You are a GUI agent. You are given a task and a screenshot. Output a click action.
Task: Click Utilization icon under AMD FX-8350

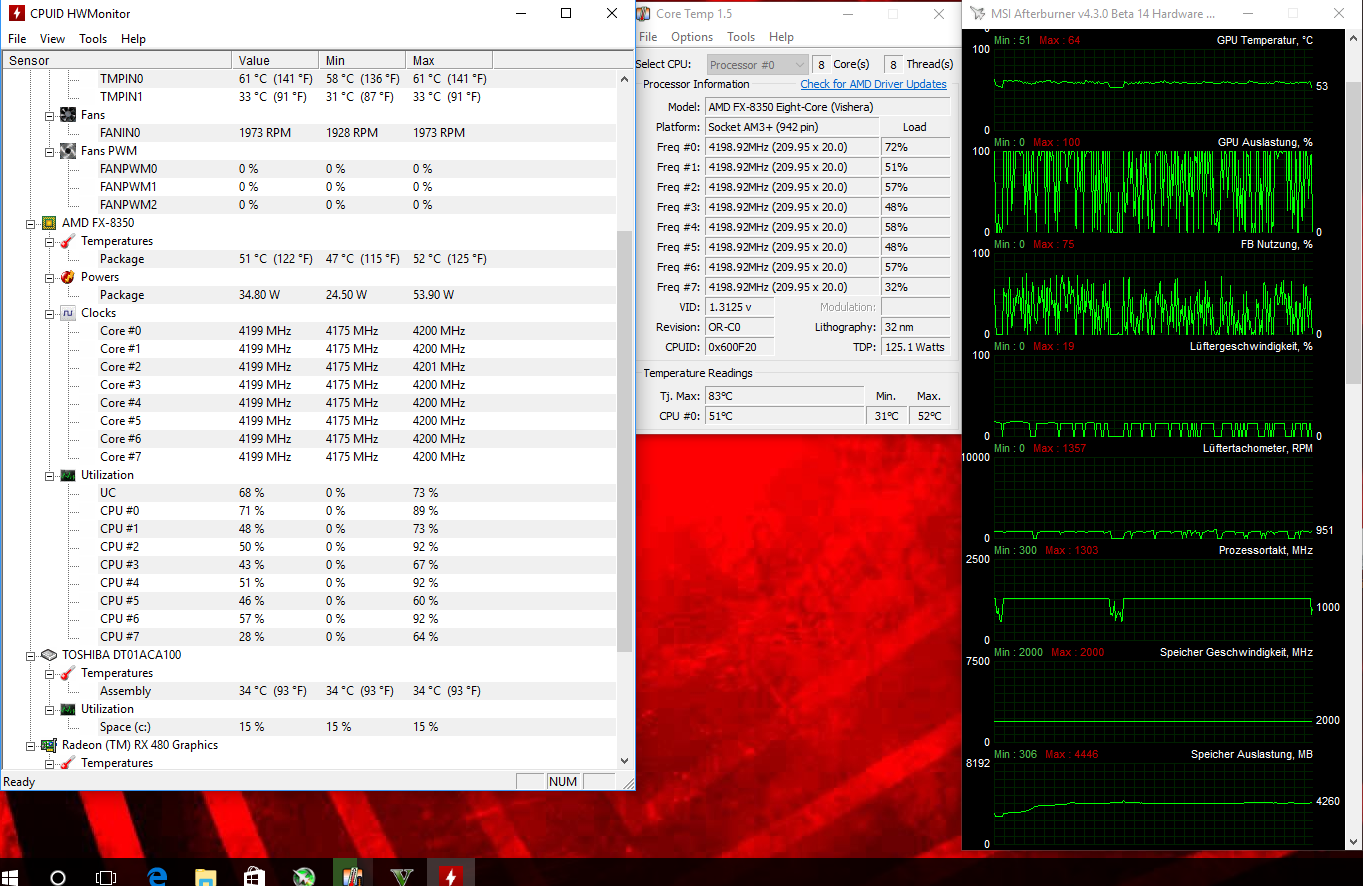(x=68, y=475)
